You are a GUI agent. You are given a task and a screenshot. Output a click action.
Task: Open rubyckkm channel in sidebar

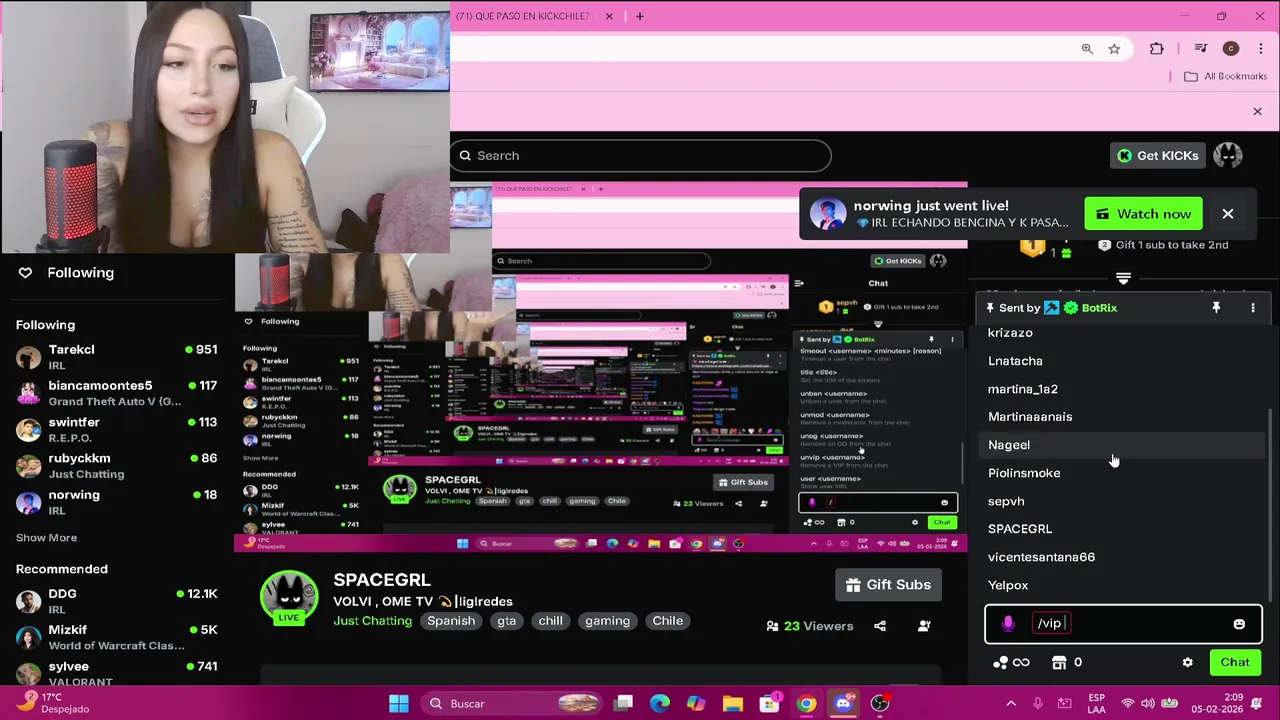coord(116,466)
